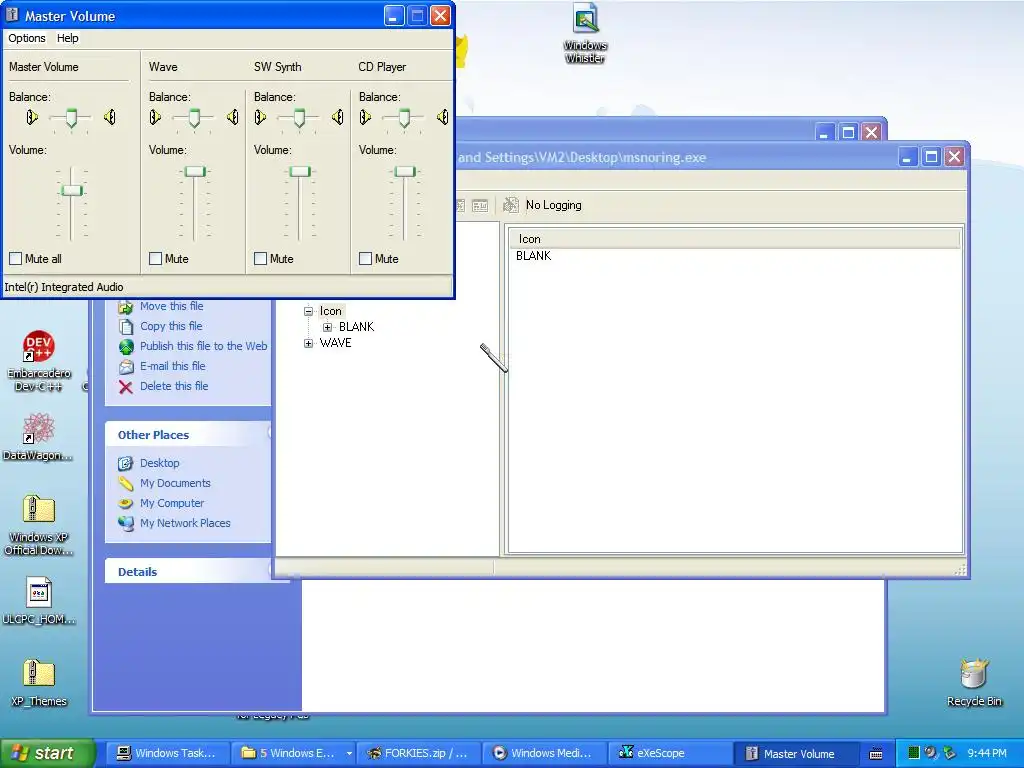1024x768 pixels.
Task: Click the on-screen keyboard icon in taskbar
Action: click(x=876, y=754)
